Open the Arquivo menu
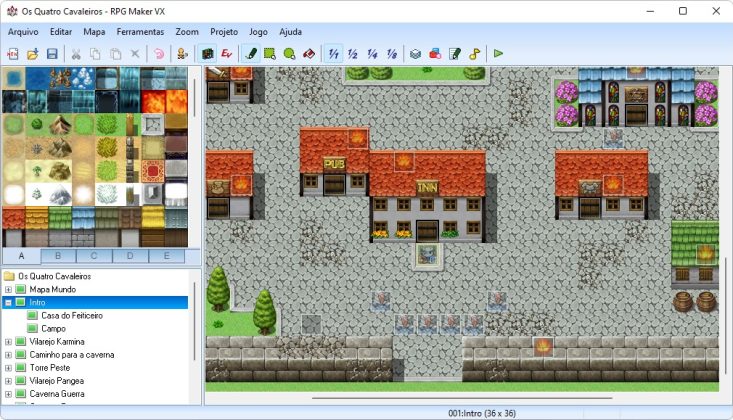 click(x=23, y=32)
